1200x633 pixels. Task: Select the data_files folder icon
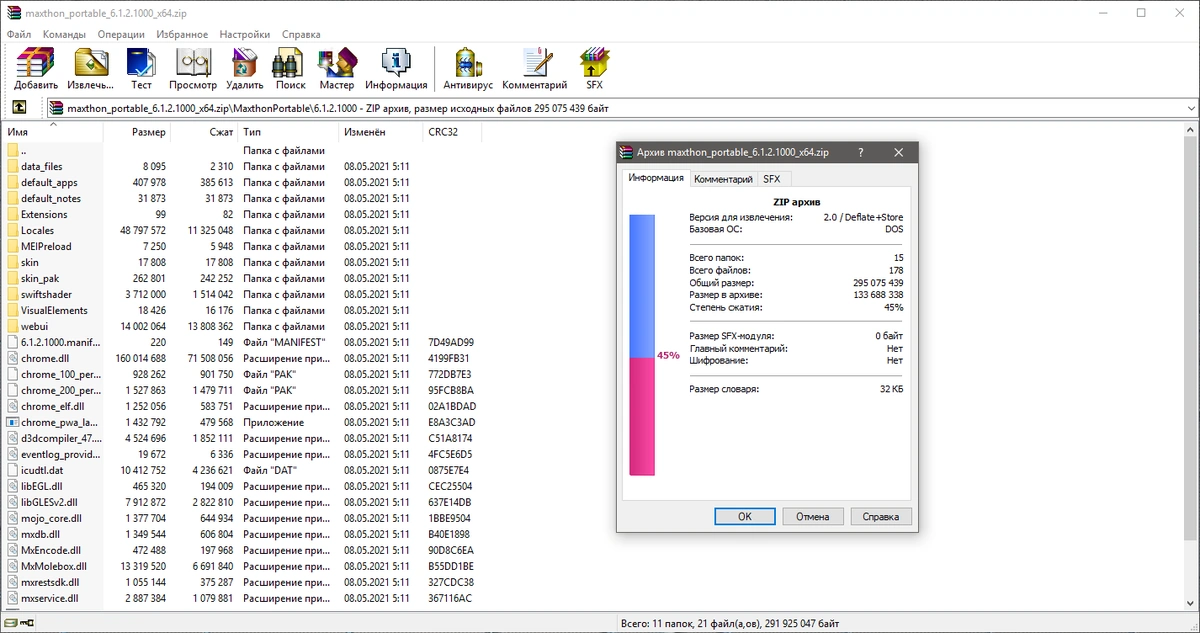pyautogui.click(x=13, y=166)
